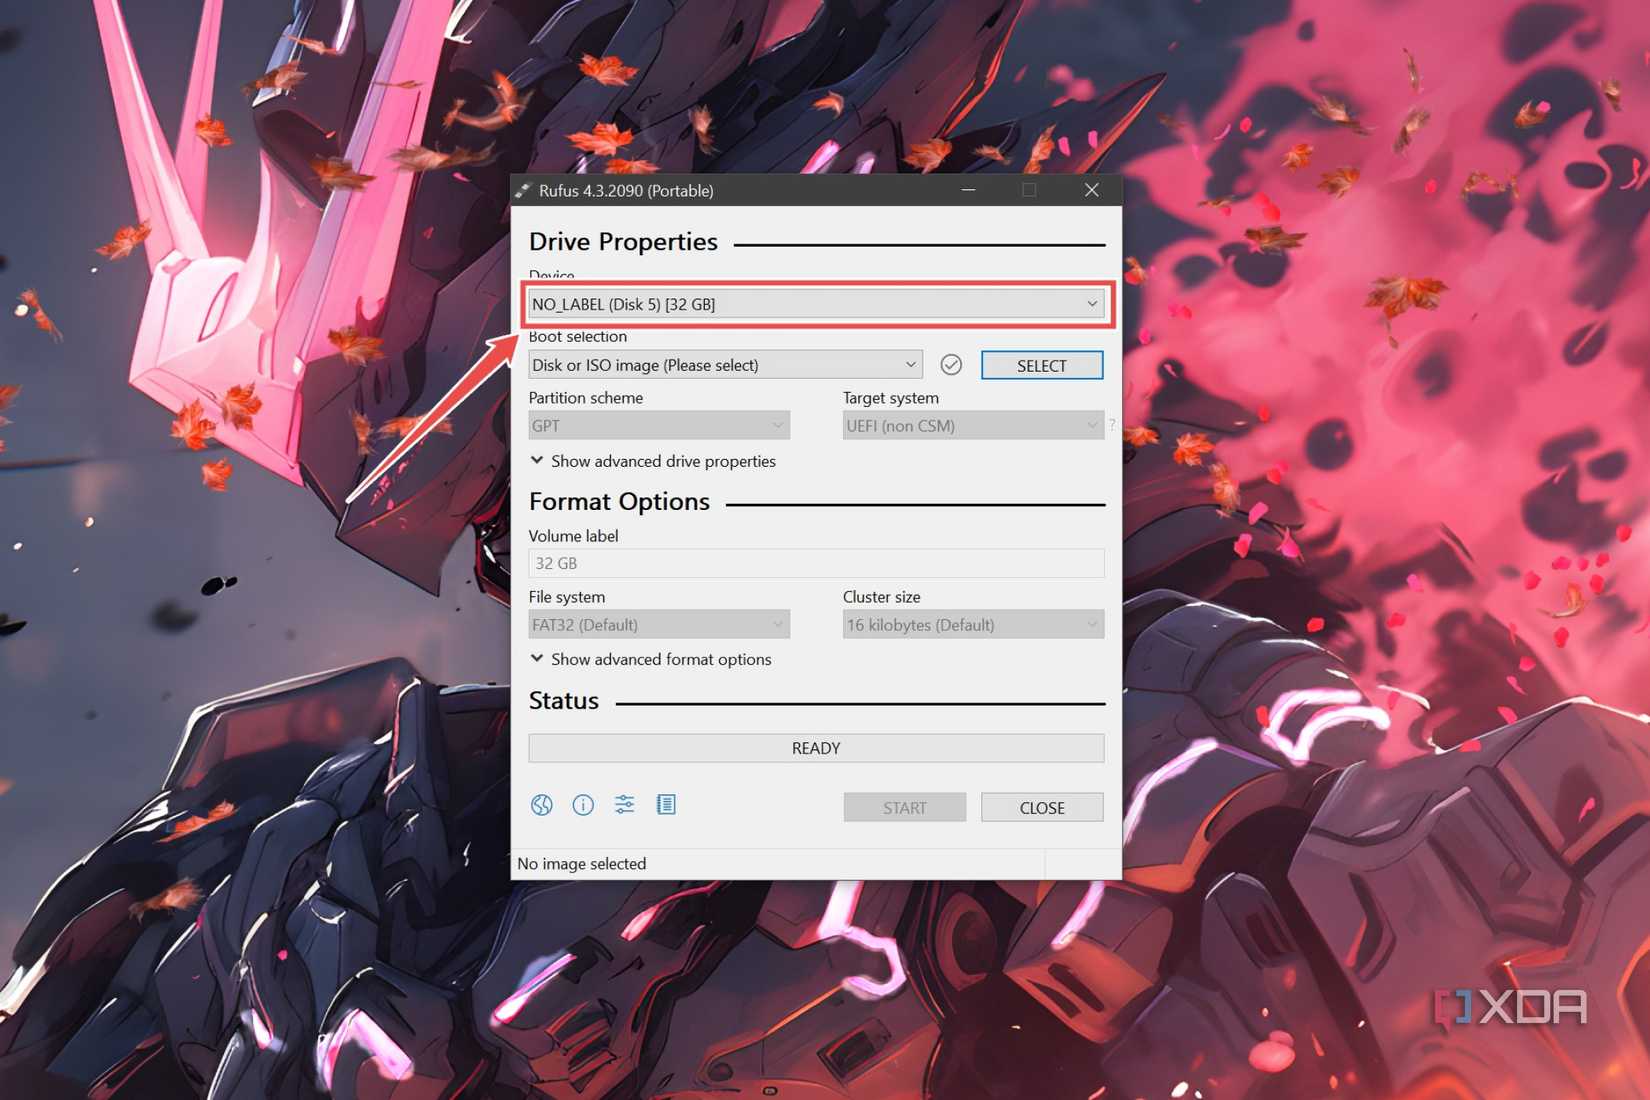This screenshot has width=1650, height=1100.
Task: Click the Target system help question mark
Action: [x=1112, y=425]
